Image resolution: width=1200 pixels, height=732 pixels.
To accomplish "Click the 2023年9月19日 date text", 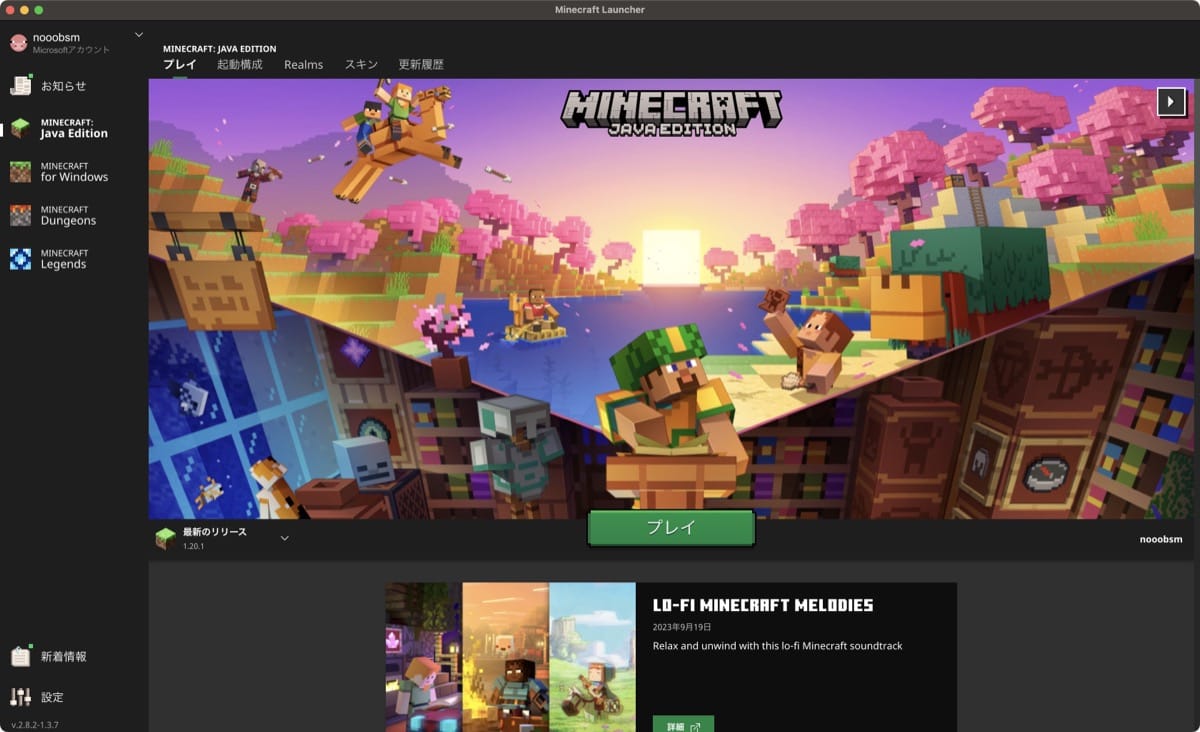I will pos(682,627).
